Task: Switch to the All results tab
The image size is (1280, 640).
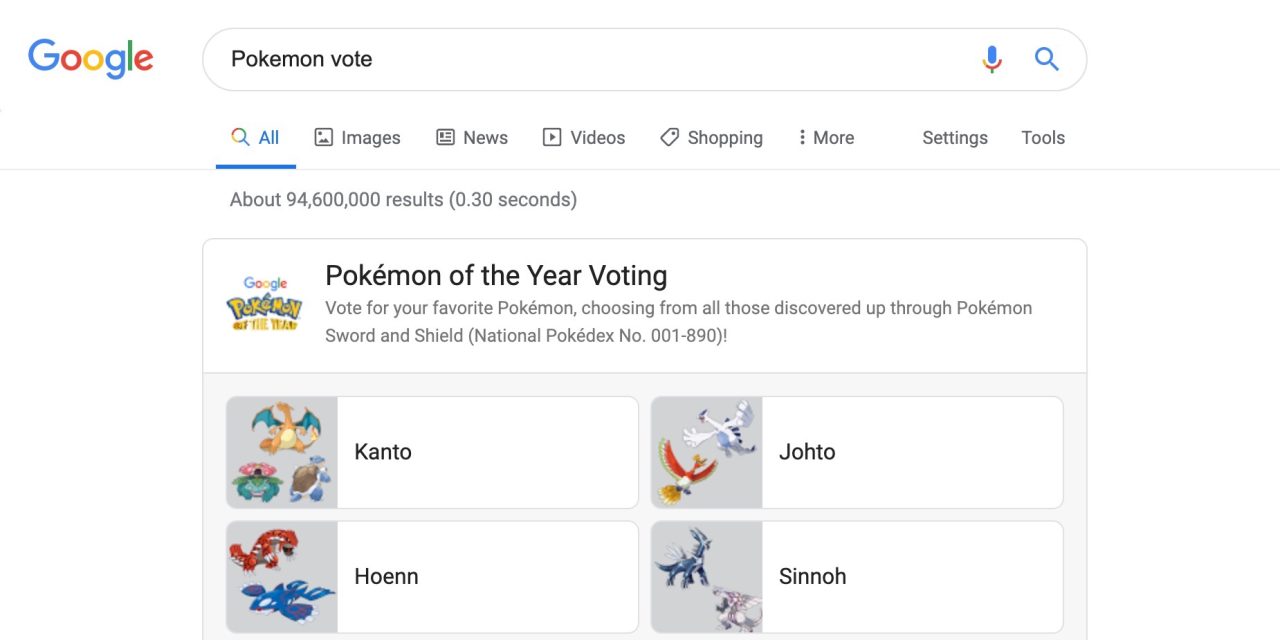Action: click(256, 137)
